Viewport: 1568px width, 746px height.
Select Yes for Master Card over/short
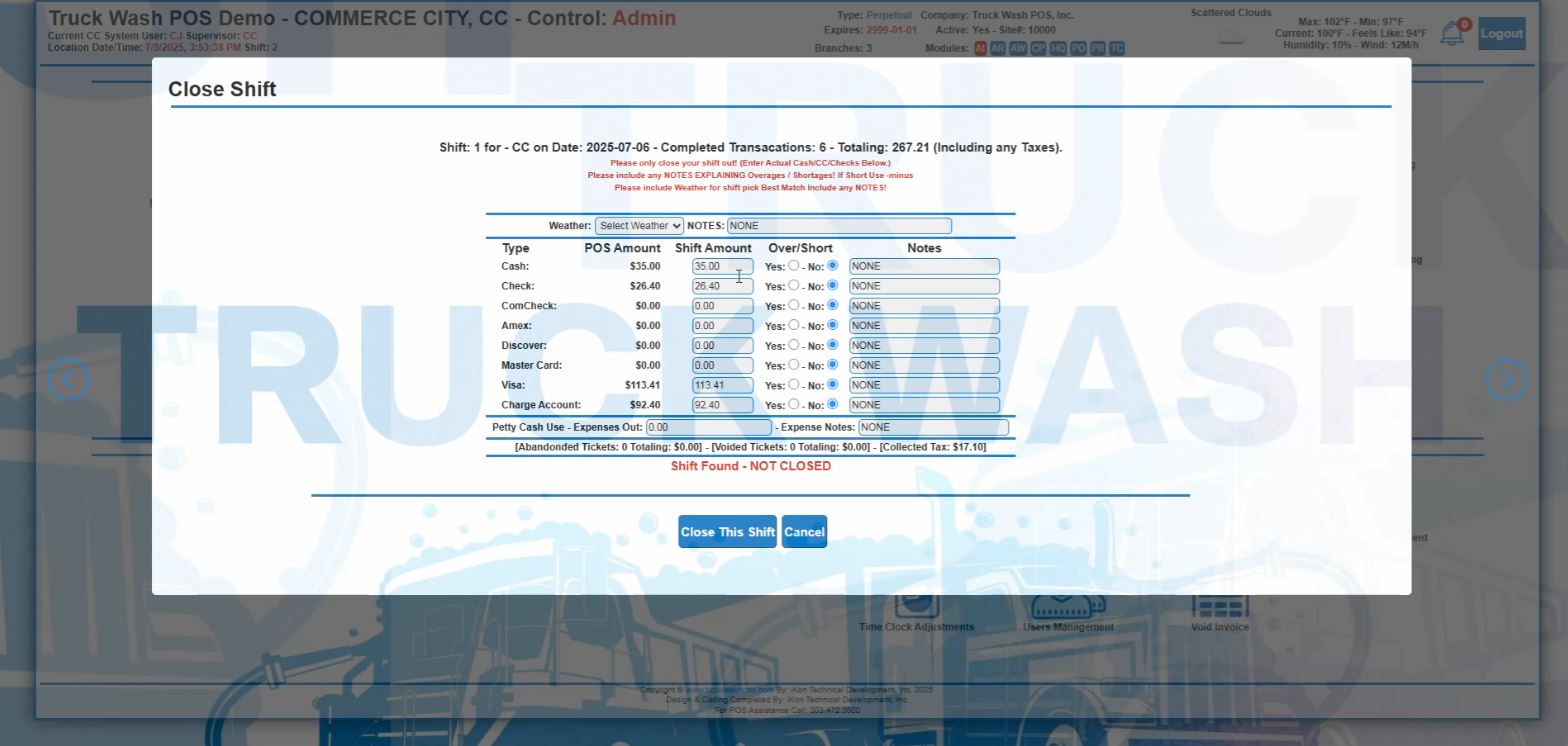pos(793,365)
